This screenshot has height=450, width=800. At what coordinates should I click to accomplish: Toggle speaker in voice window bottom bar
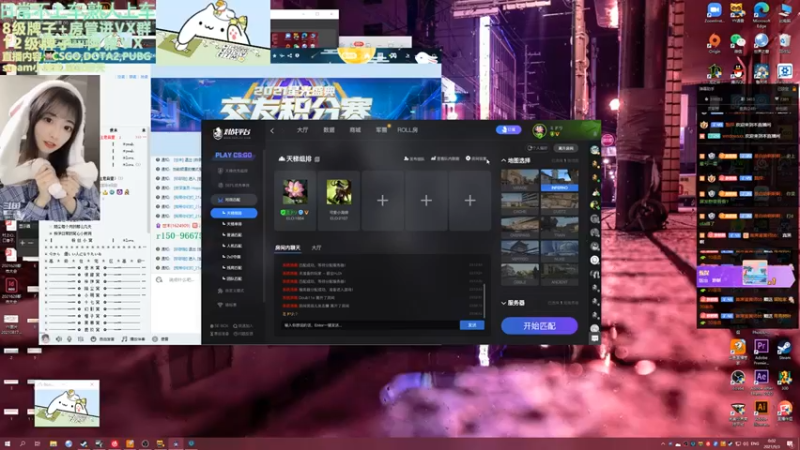click(x=59, y=339)
